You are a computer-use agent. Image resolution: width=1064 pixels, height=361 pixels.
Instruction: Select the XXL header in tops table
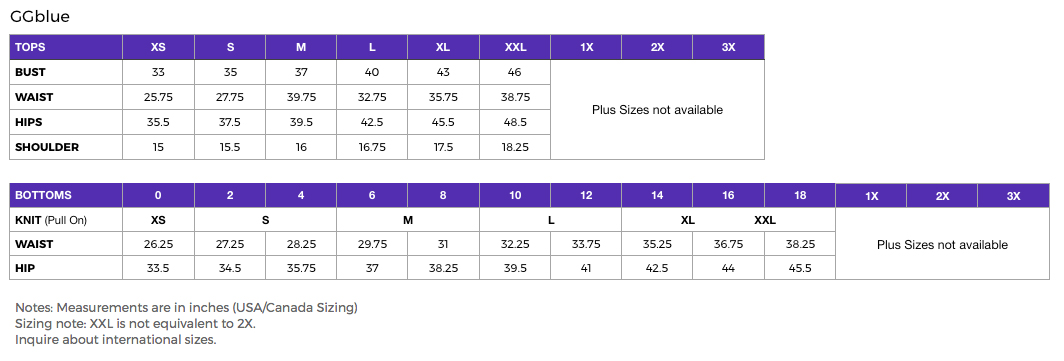(515, 48)
